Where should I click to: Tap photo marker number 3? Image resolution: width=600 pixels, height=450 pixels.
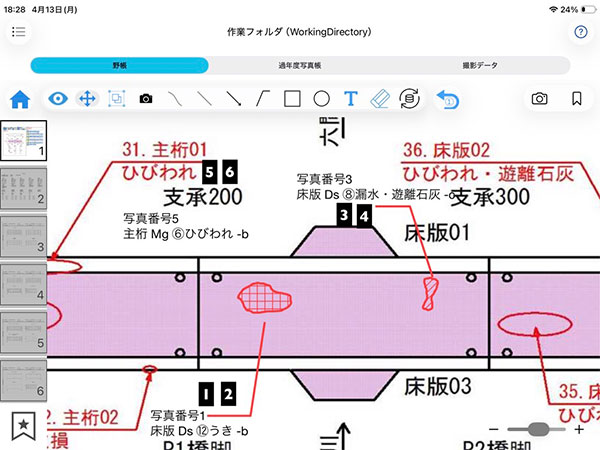point(344,215)
